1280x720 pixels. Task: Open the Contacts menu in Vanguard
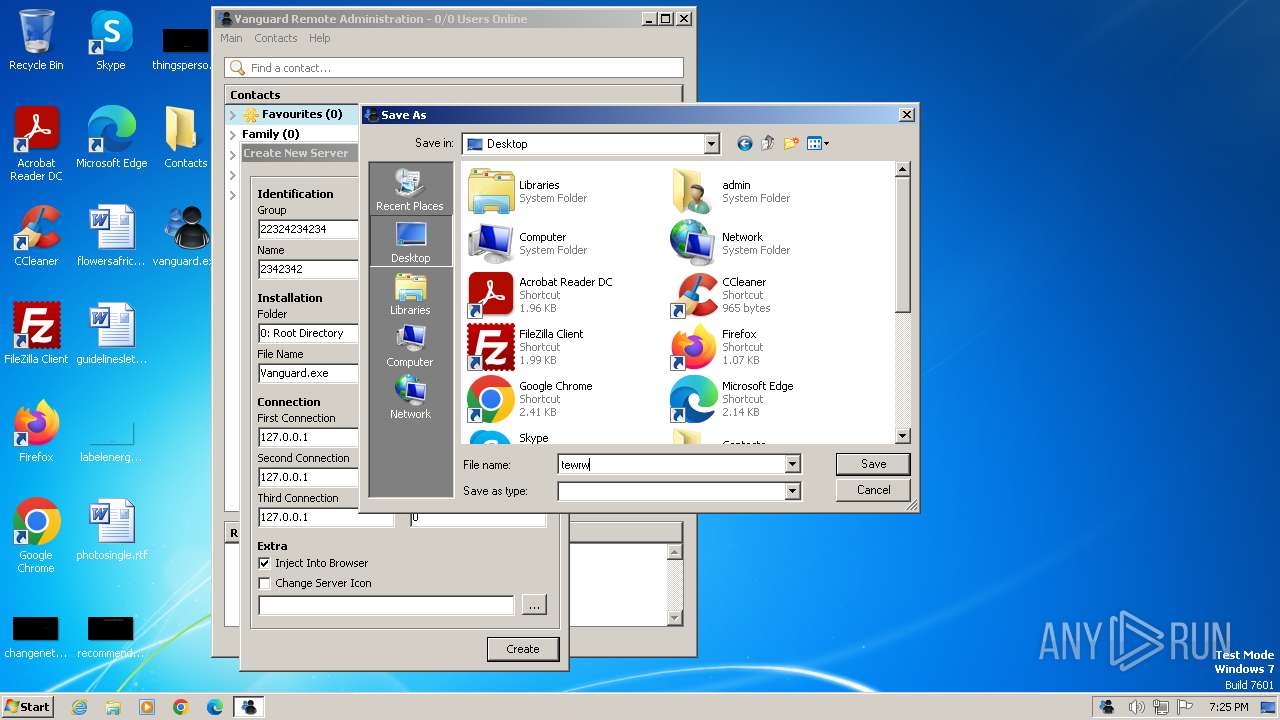pos(276,38)
